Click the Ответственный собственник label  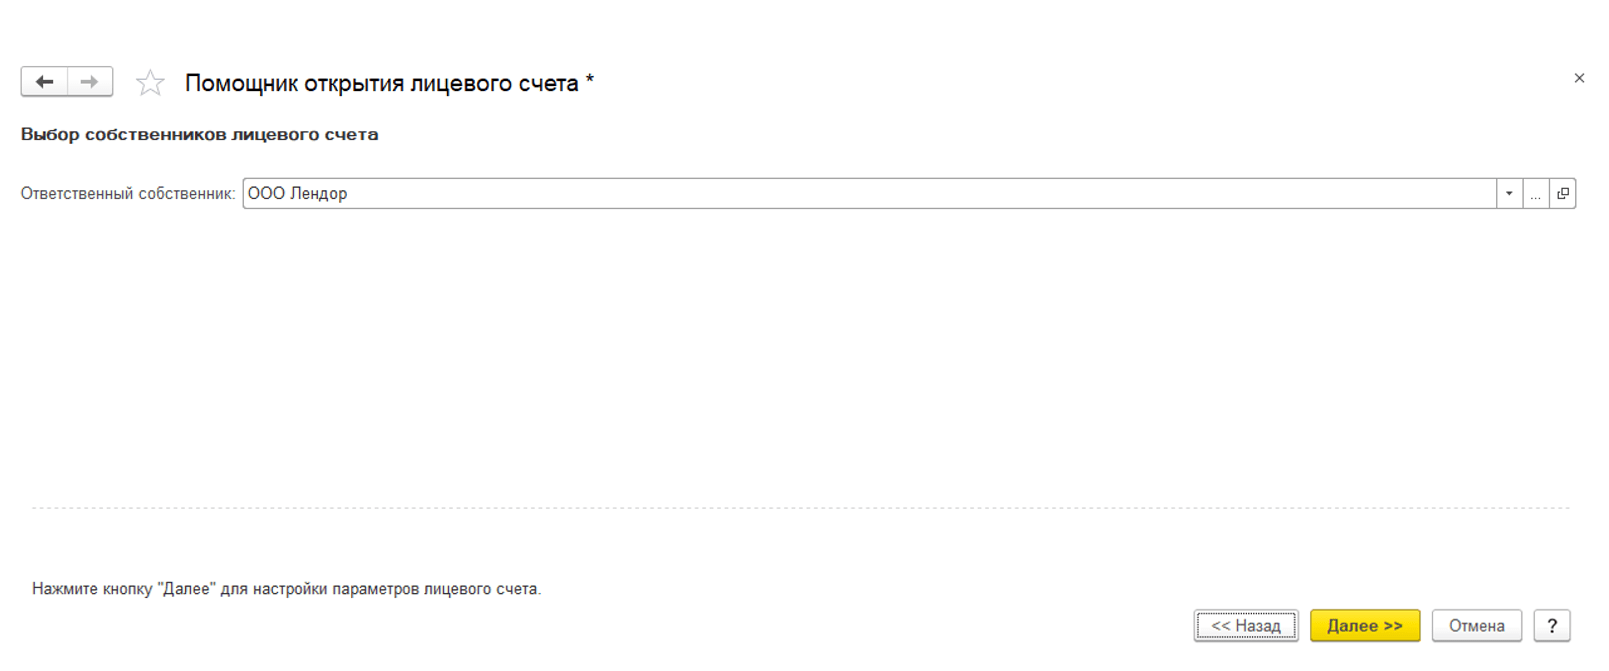click(128, 194)
